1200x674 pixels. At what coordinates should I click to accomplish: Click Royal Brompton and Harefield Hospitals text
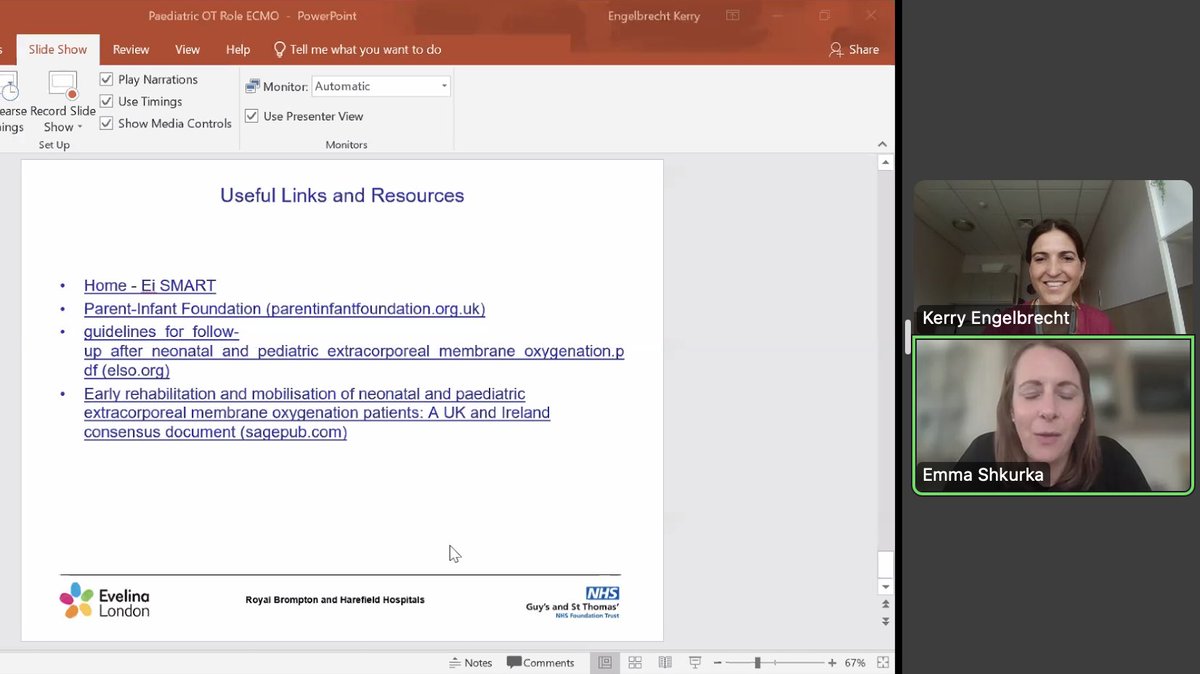coord(335,600)
